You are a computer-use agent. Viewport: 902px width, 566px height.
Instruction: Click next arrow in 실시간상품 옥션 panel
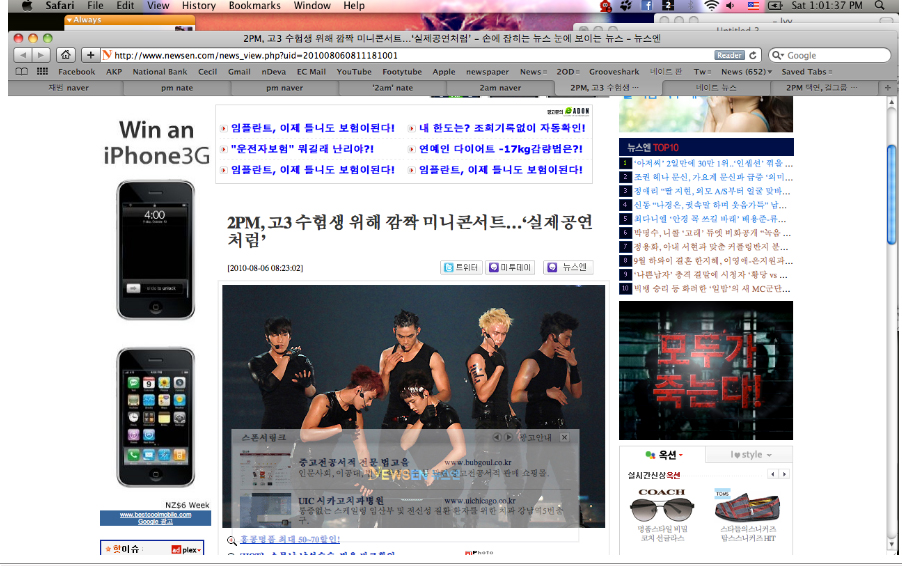coord(784,474)
